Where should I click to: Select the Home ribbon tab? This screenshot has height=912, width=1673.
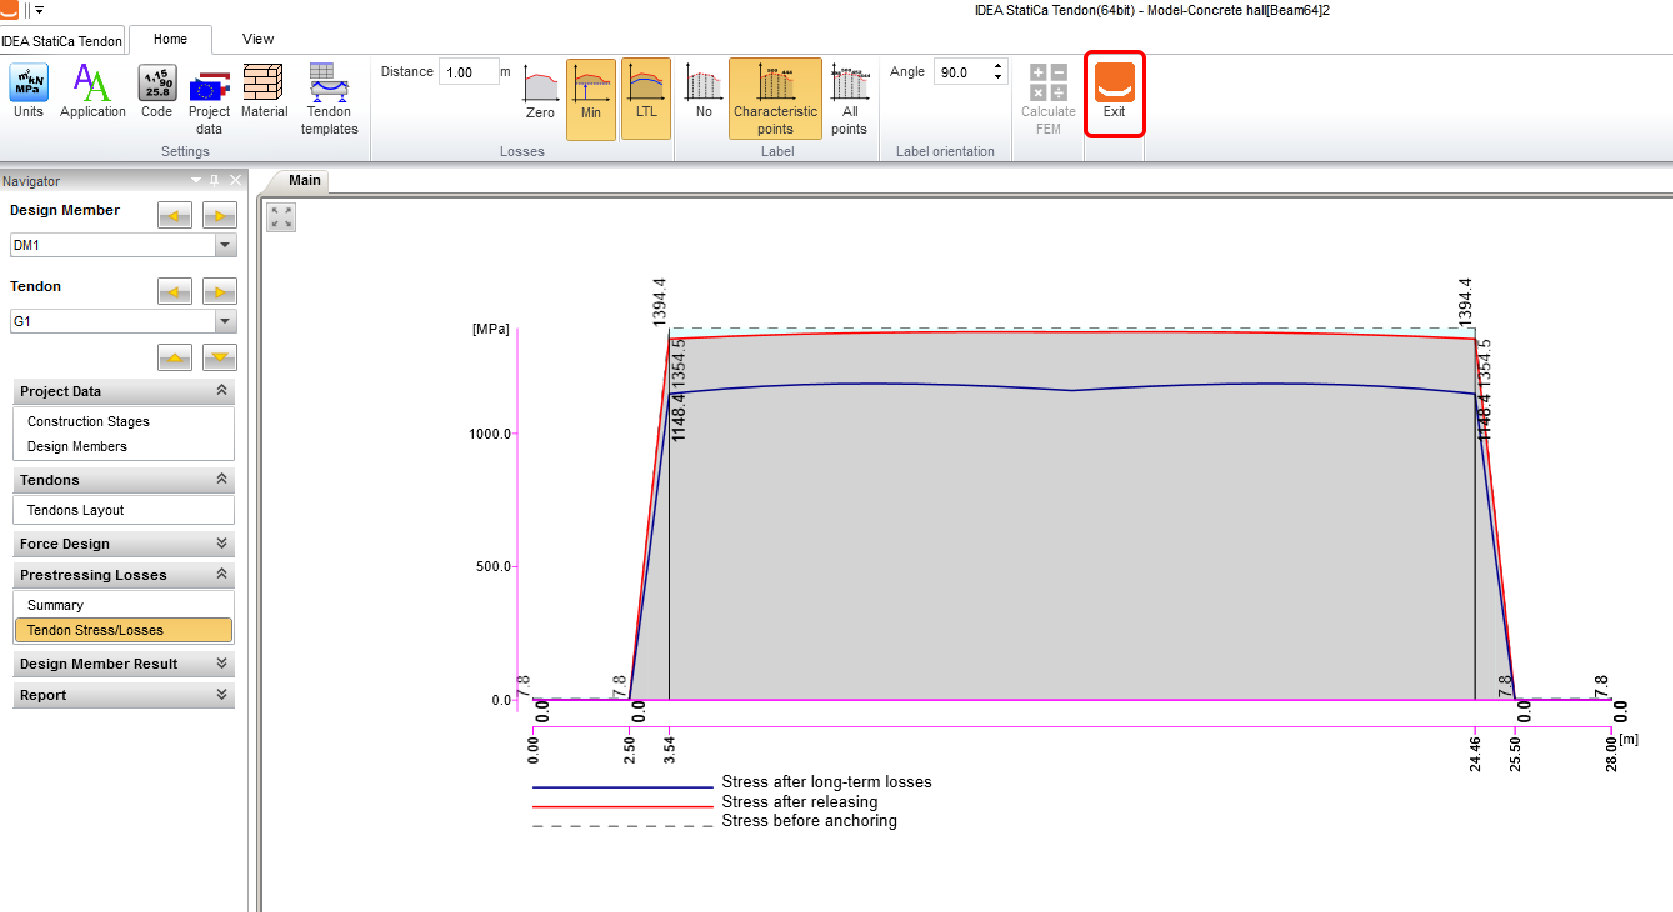[170, 39]
